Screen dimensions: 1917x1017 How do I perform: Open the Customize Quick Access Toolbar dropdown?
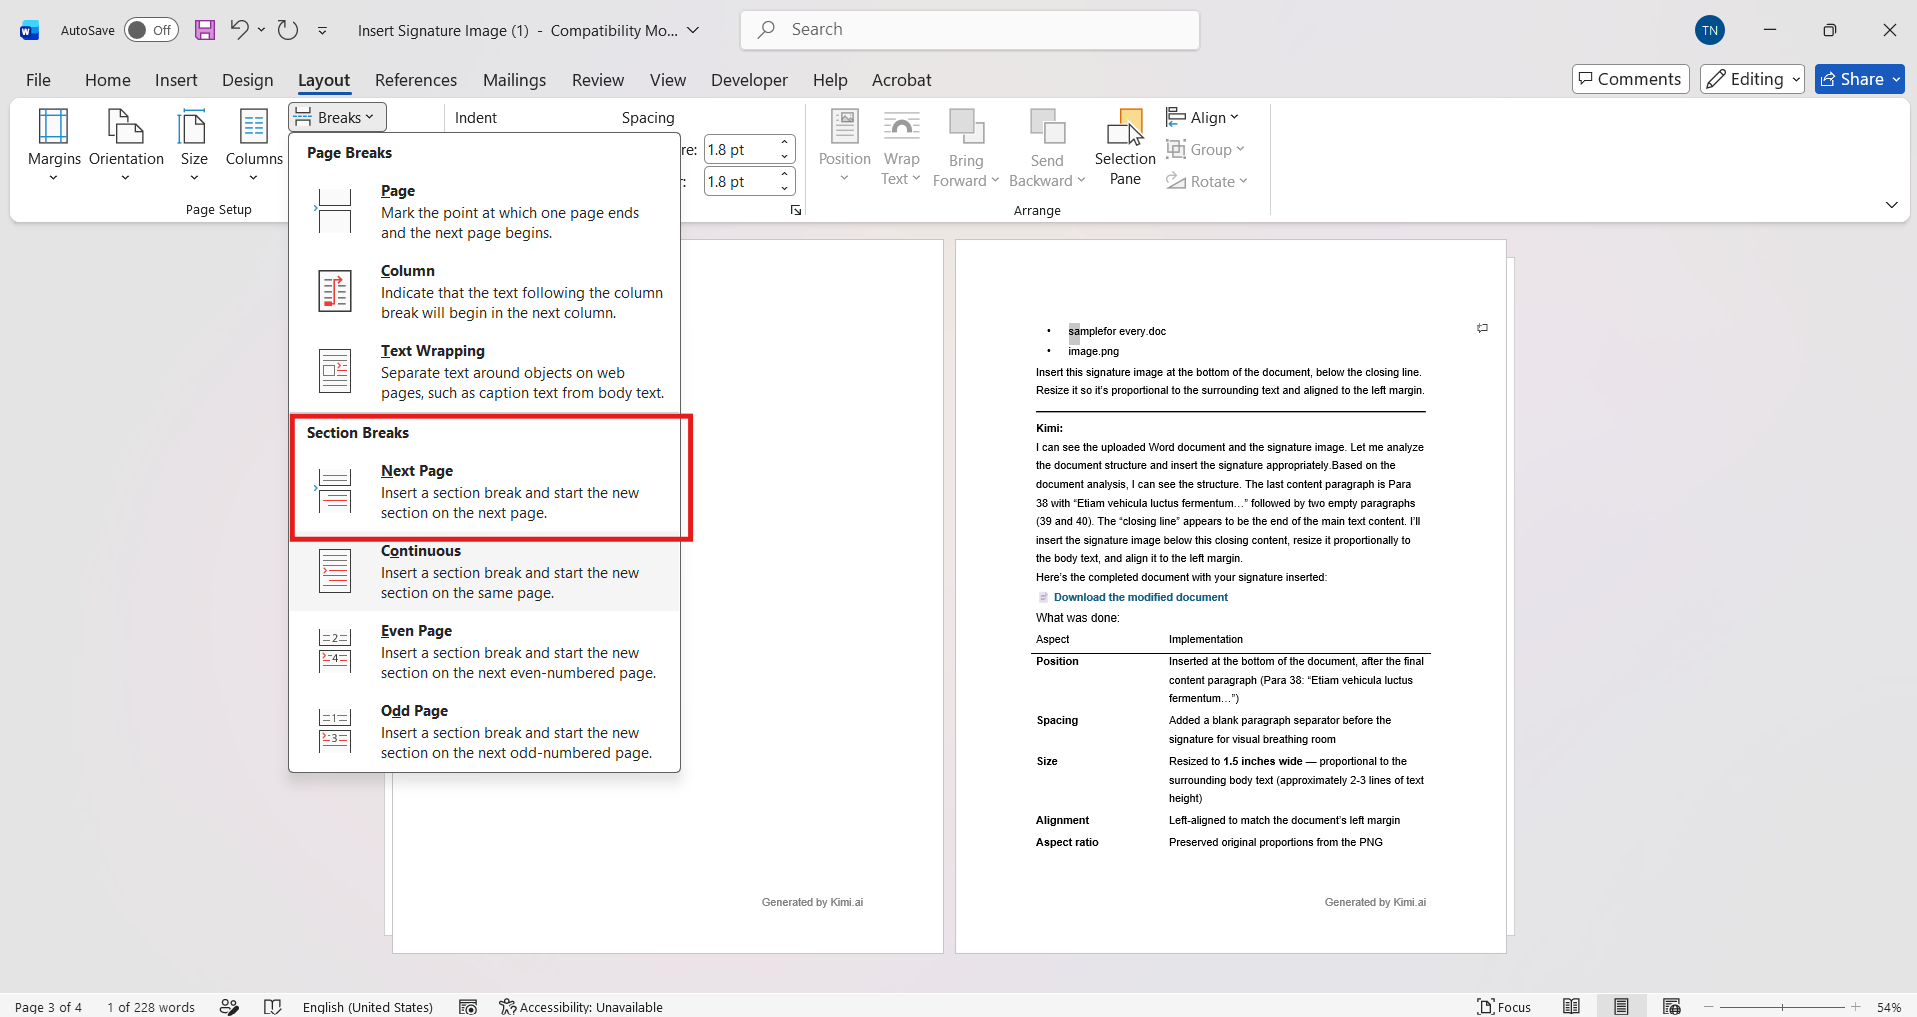[322, 31]
